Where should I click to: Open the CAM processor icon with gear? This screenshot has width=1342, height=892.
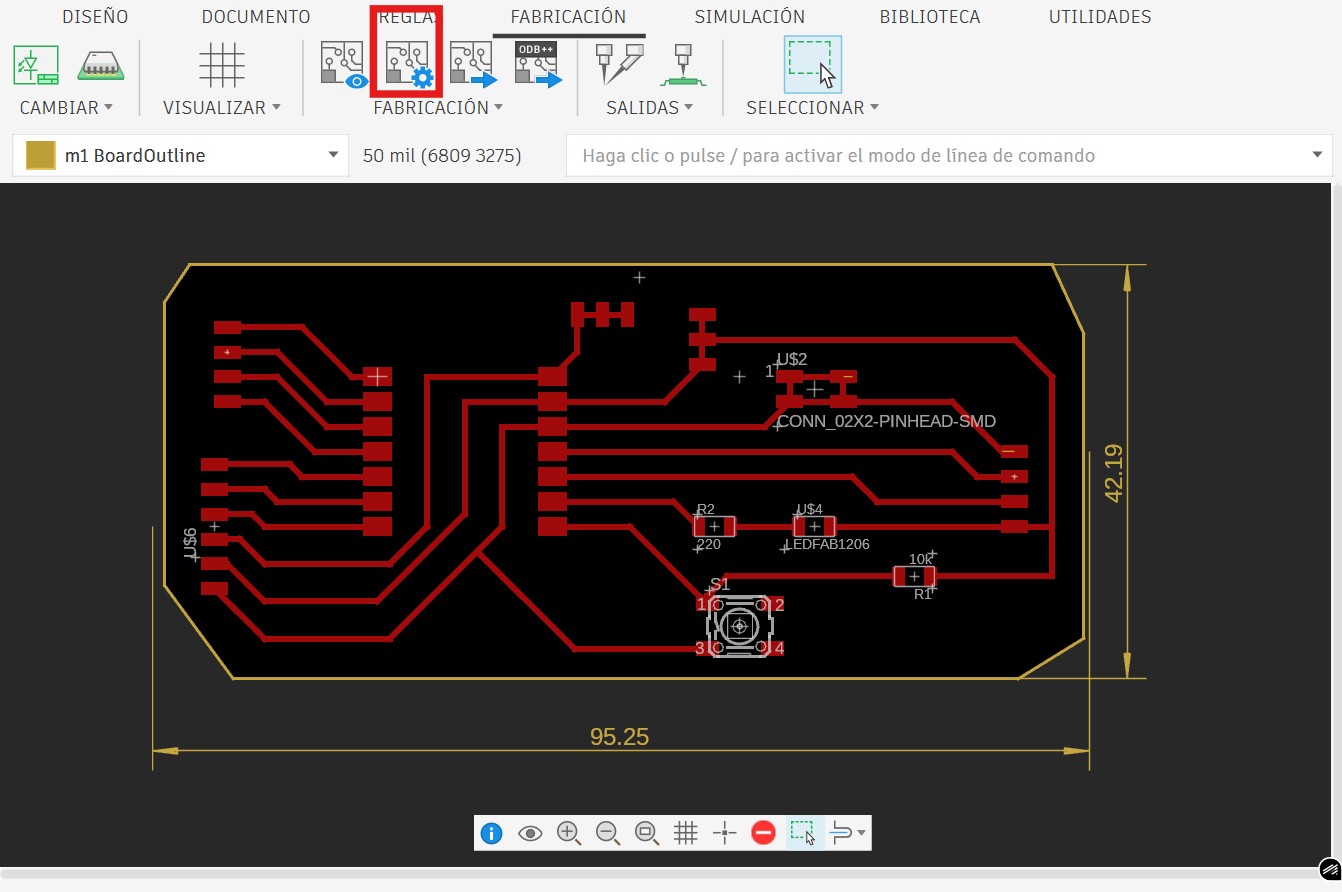pyautogui.click(x=407, y=64)
